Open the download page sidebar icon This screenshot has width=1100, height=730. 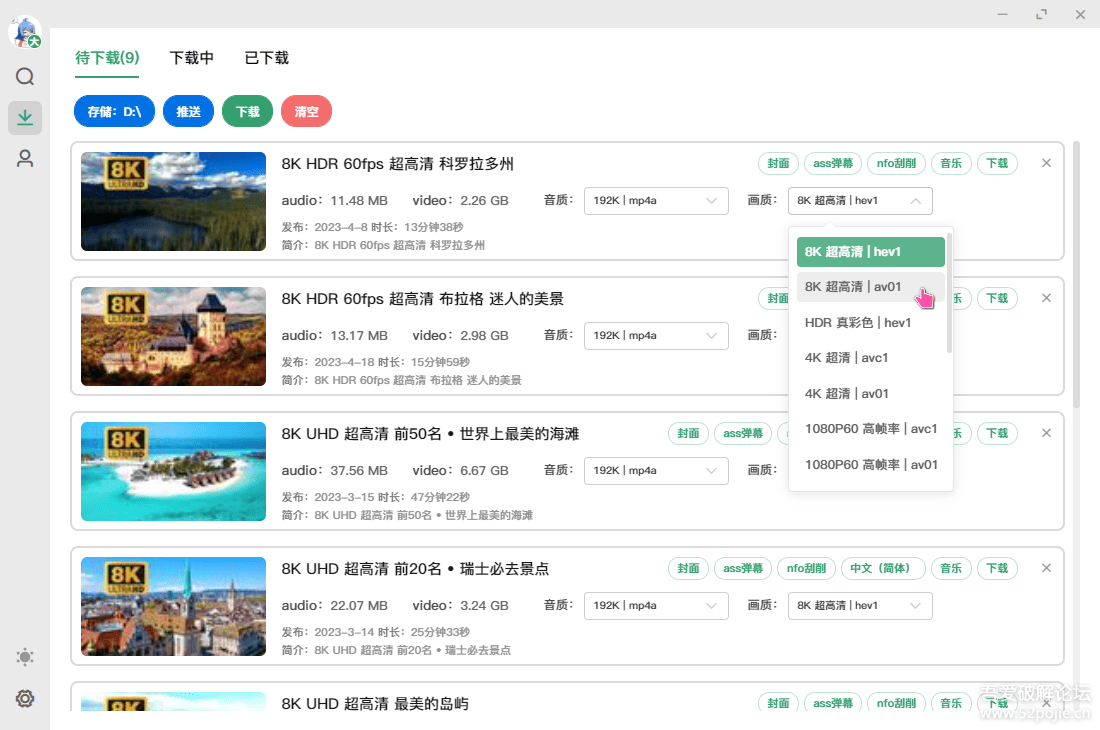[x=25, y=117]
